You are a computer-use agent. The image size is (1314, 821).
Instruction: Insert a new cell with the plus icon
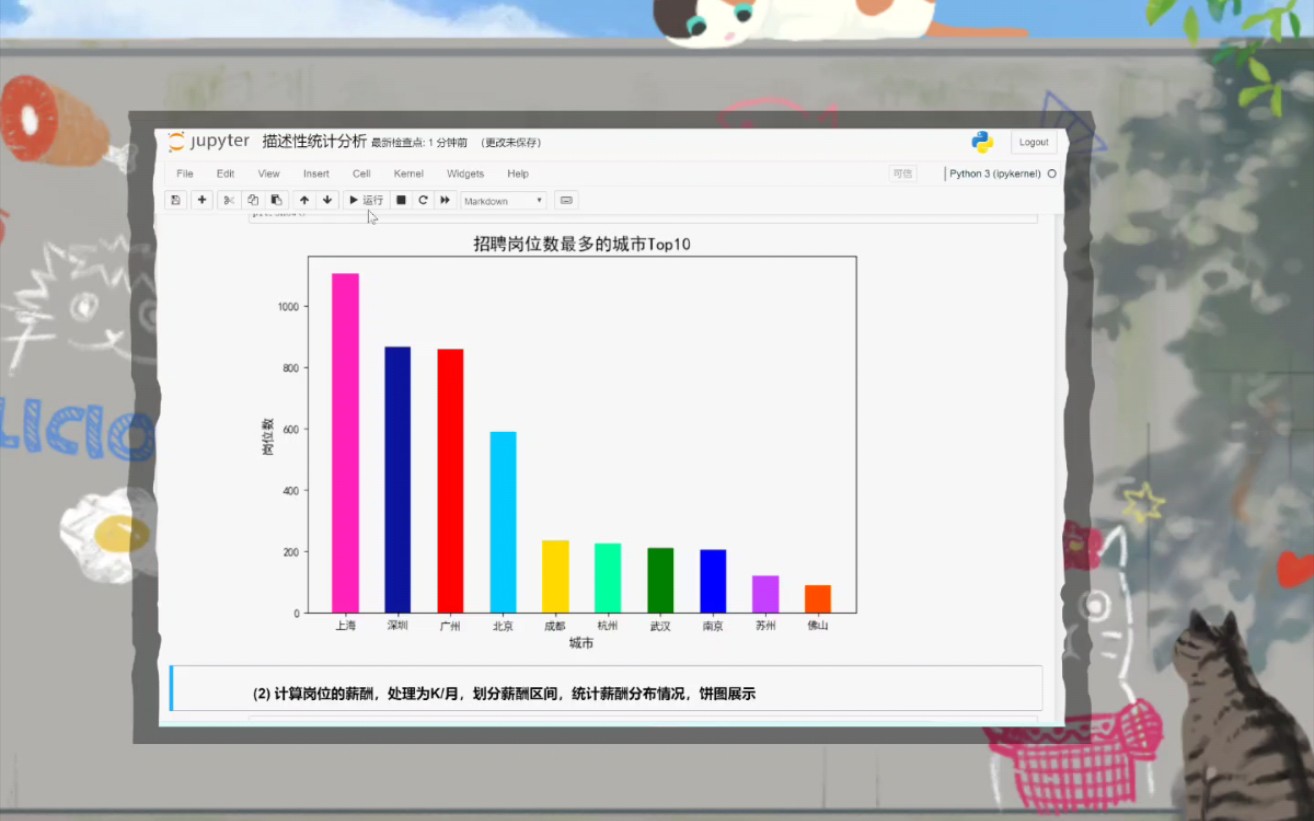(x=202, y=200)
